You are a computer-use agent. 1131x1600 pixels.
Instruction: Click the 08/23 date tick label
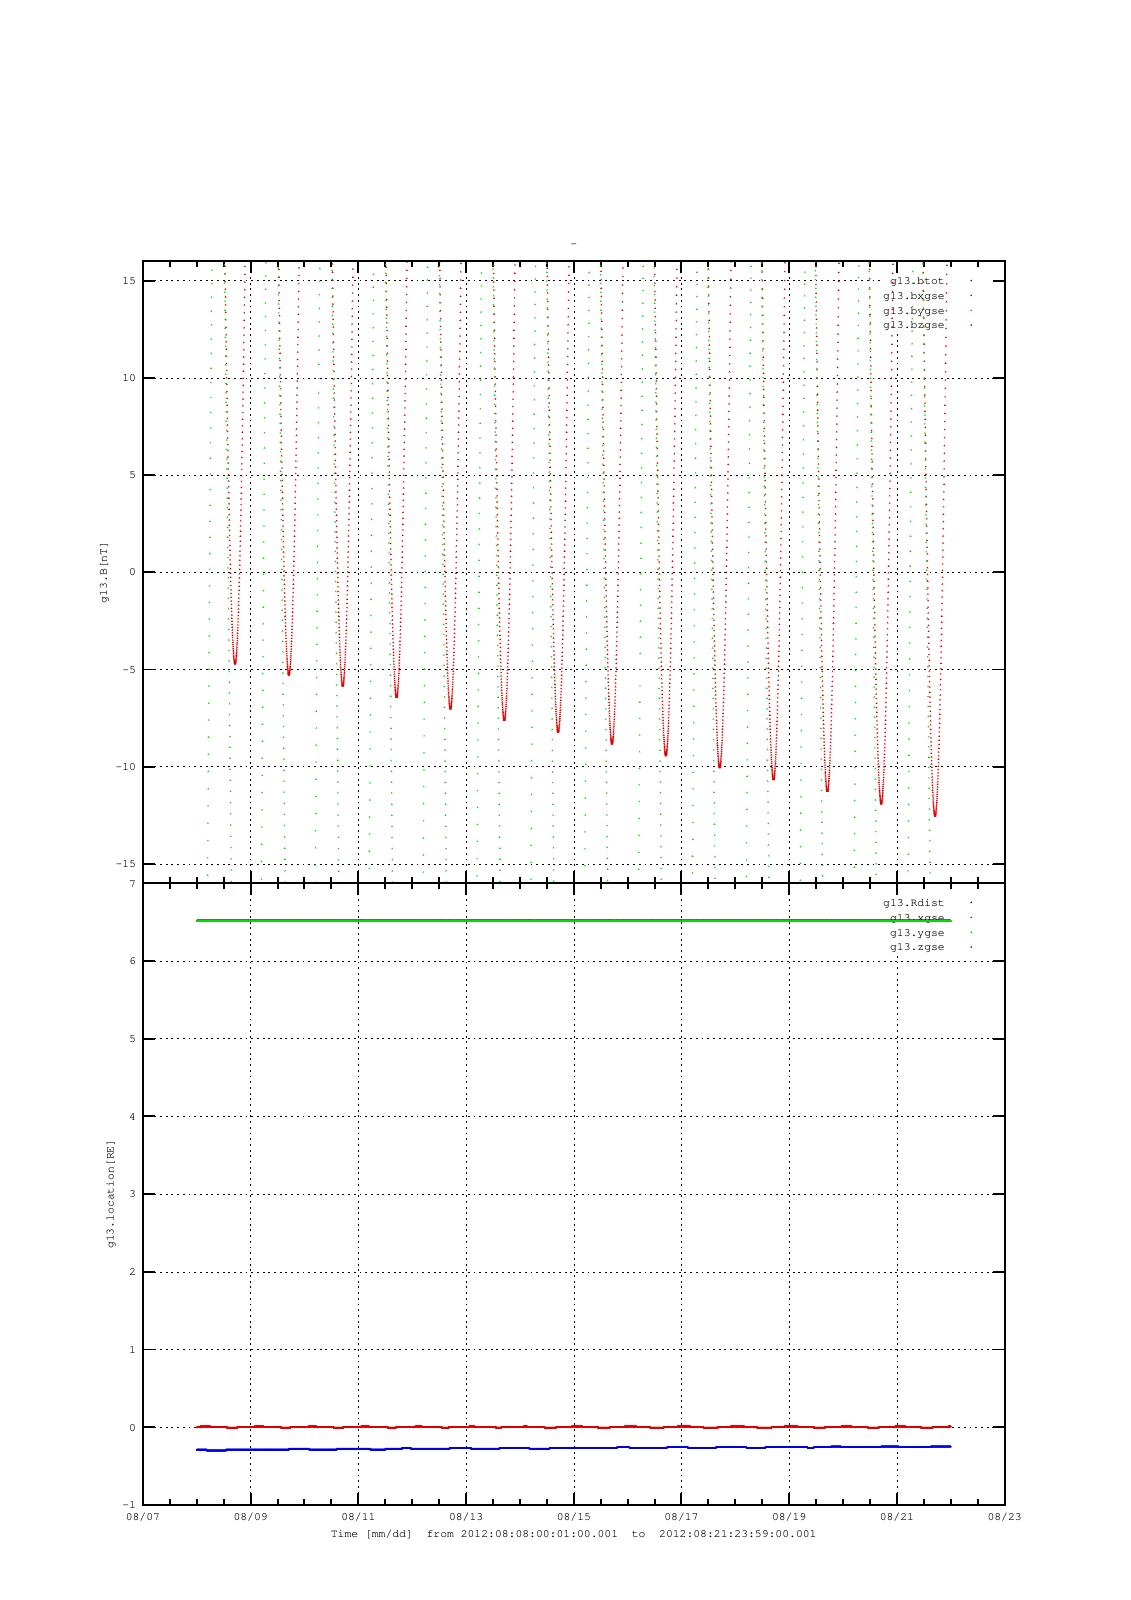1004,1517
